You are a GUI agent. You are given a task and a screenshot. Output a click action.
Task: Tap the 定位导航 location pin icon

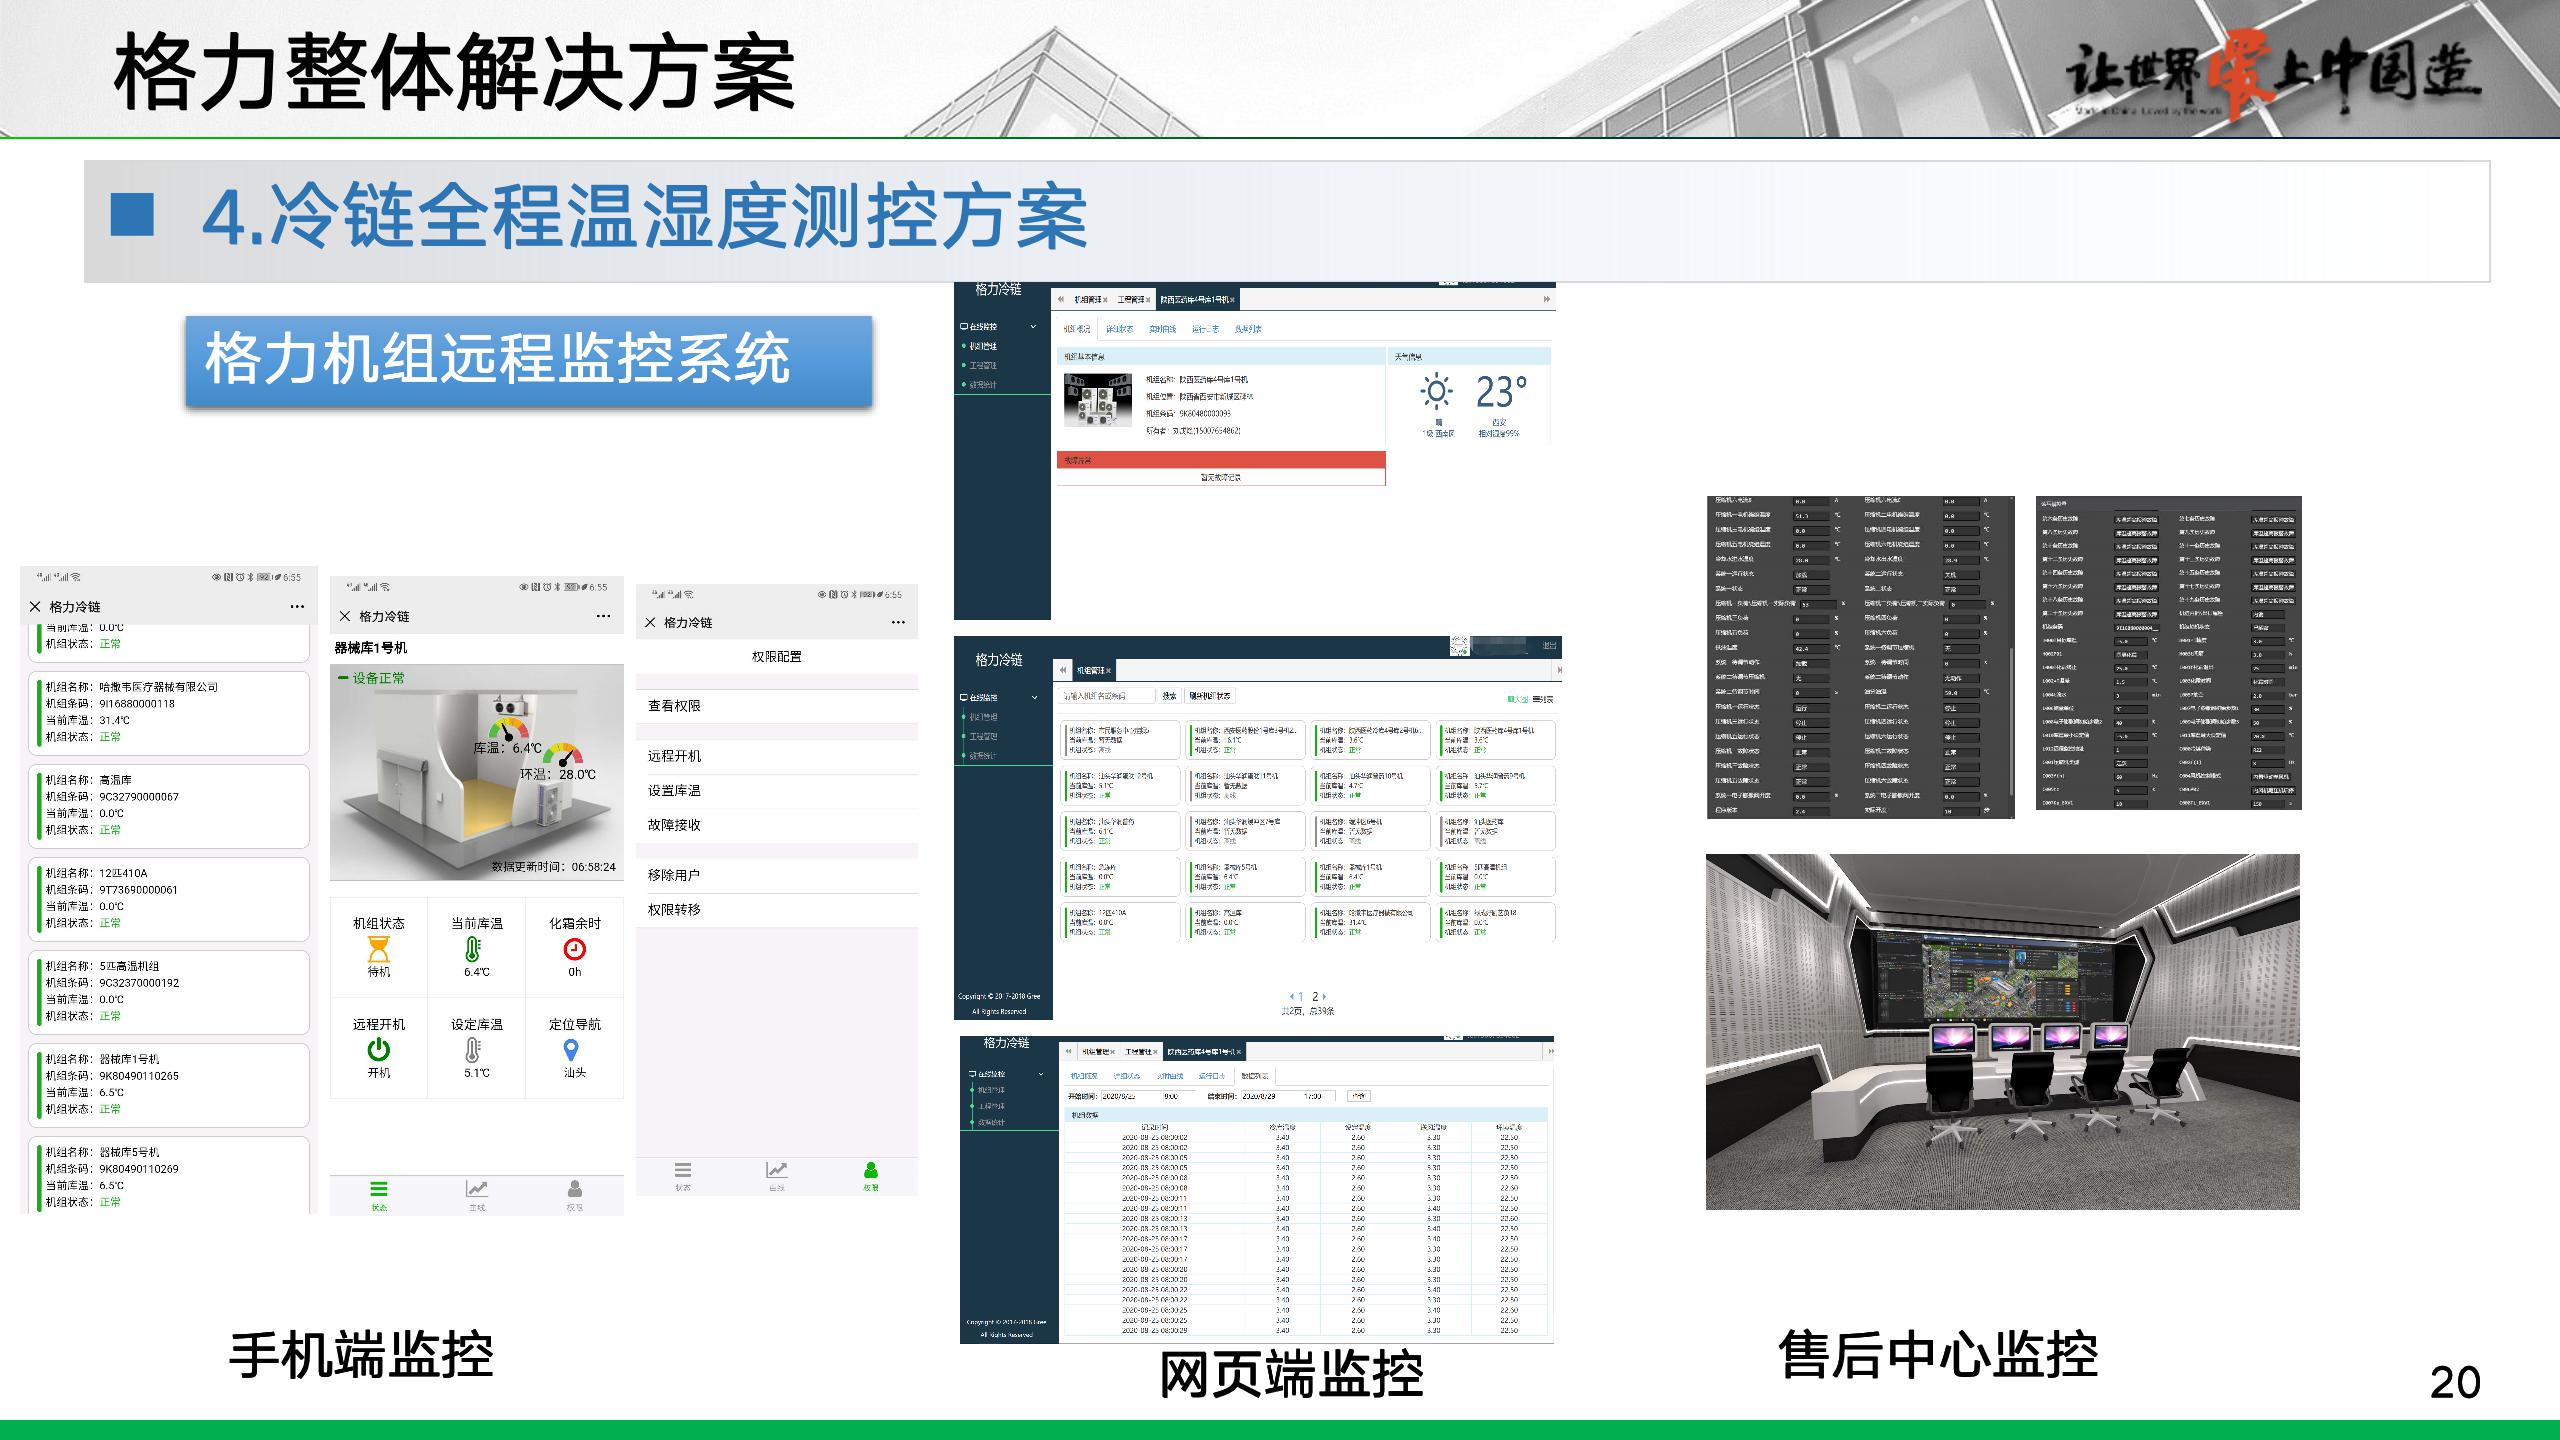click(571, 1049)
